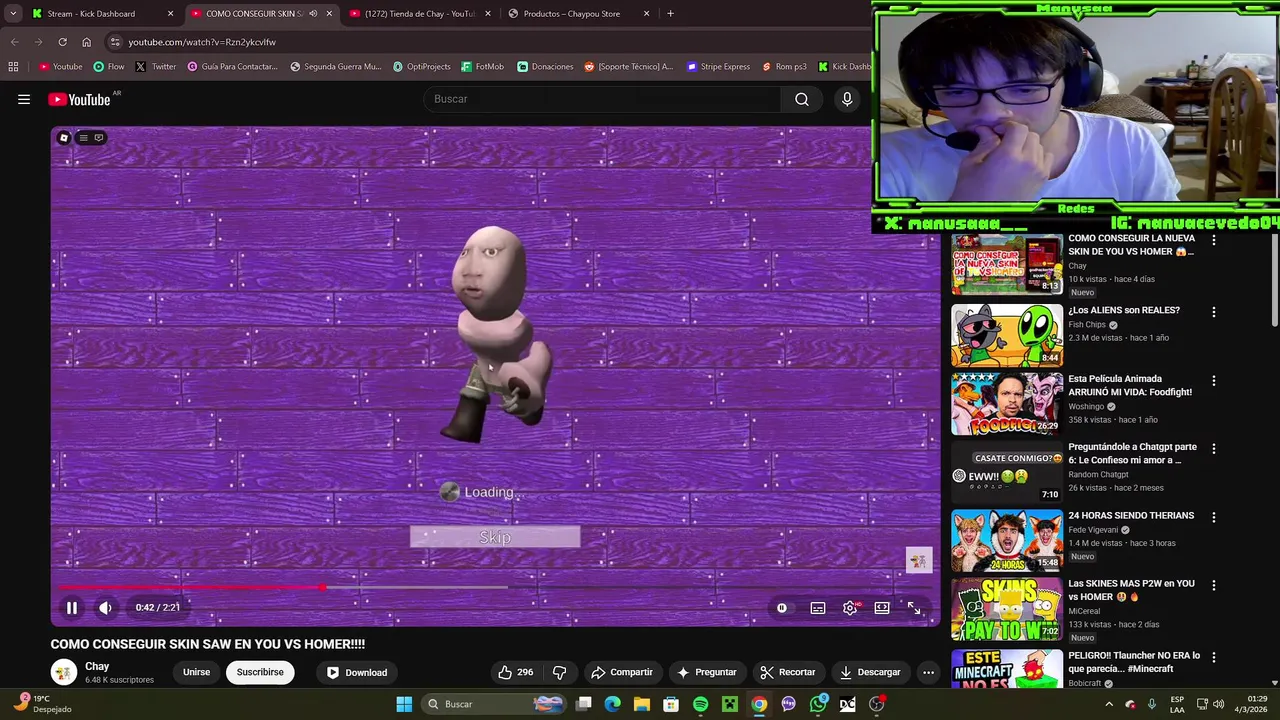1280x720 pixels.
Task: Open options for Las SKINES MAS P2W video
Action: (1214, 585)
